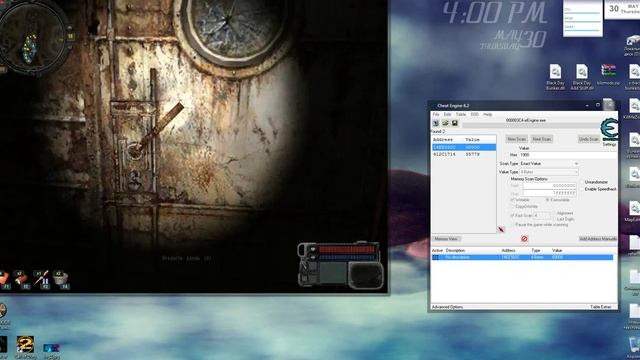Screen dimensions: 640x360
Task: Click the Undo Scan button
Action: (x=589, y=139)
